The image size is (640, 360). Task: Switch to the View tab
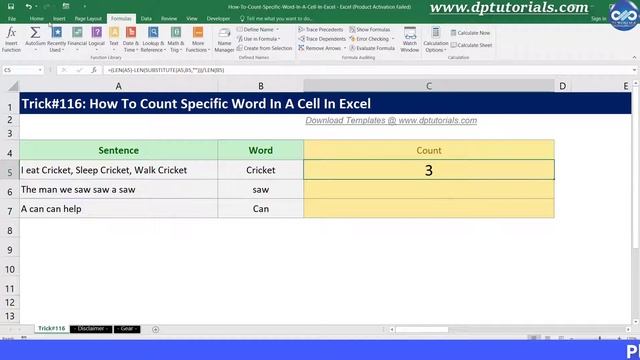click(x=191, y=19)
